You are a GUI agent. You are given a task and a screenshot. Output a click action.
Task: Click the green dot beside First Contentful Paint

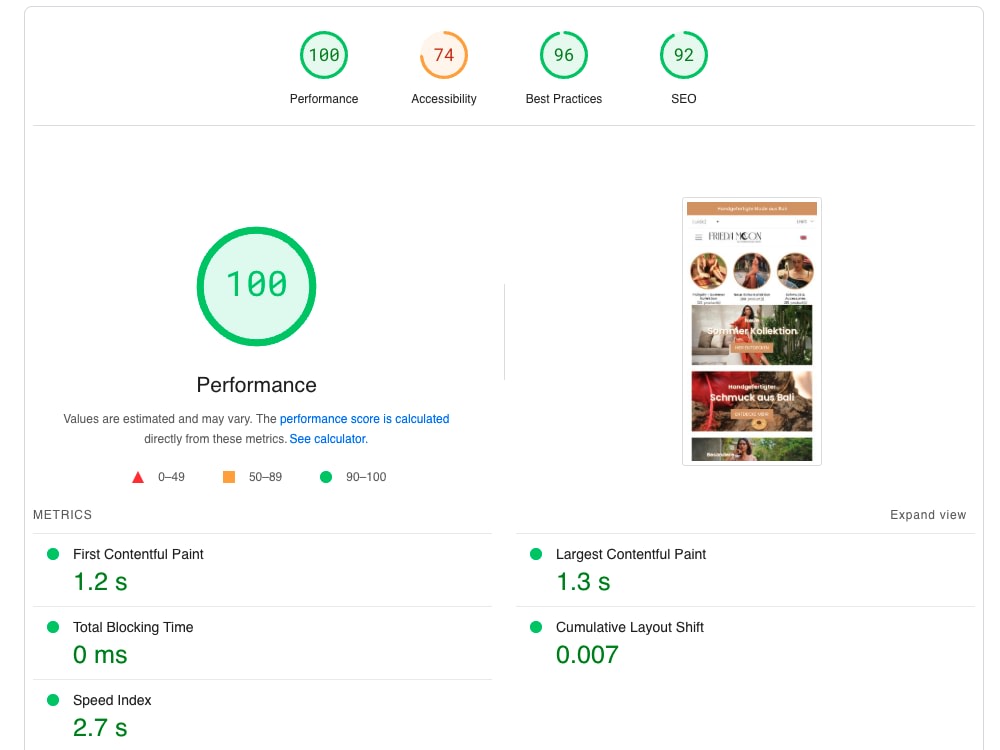pyautogui.click(x=53, y=554)
